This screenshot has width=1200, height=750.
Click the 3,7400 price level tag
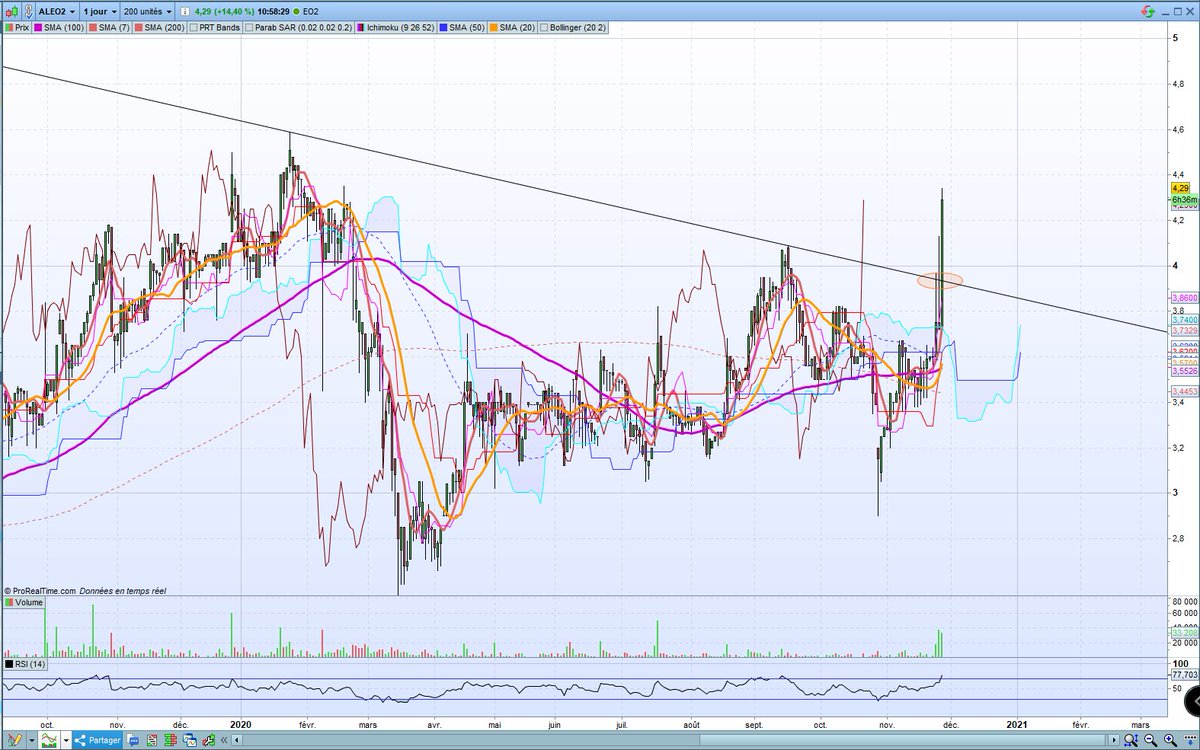(1183, 318)
